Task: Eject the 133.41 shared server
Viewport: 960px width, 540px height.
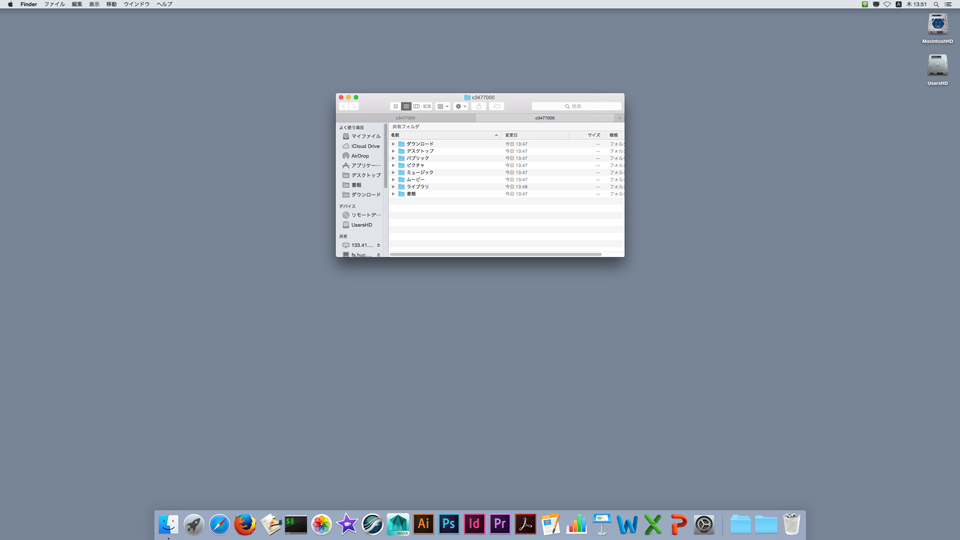Action: pos(378,245)
